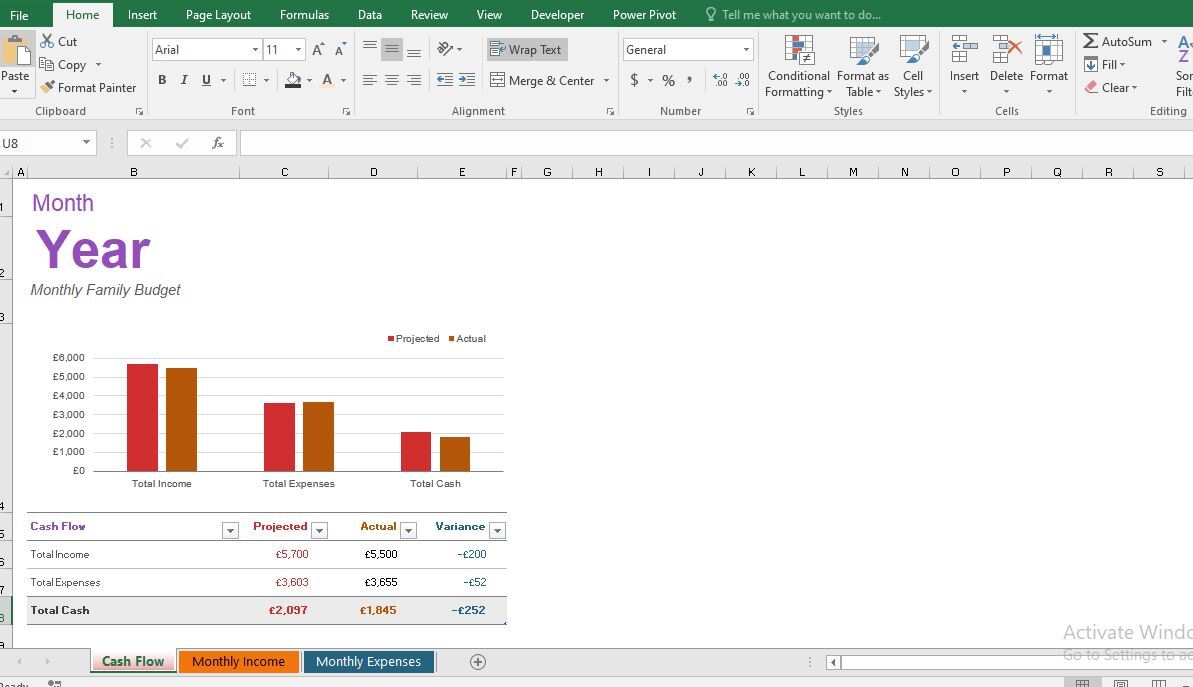
Task: Click the formula bar input area
Action: click(x=715, y=143)
